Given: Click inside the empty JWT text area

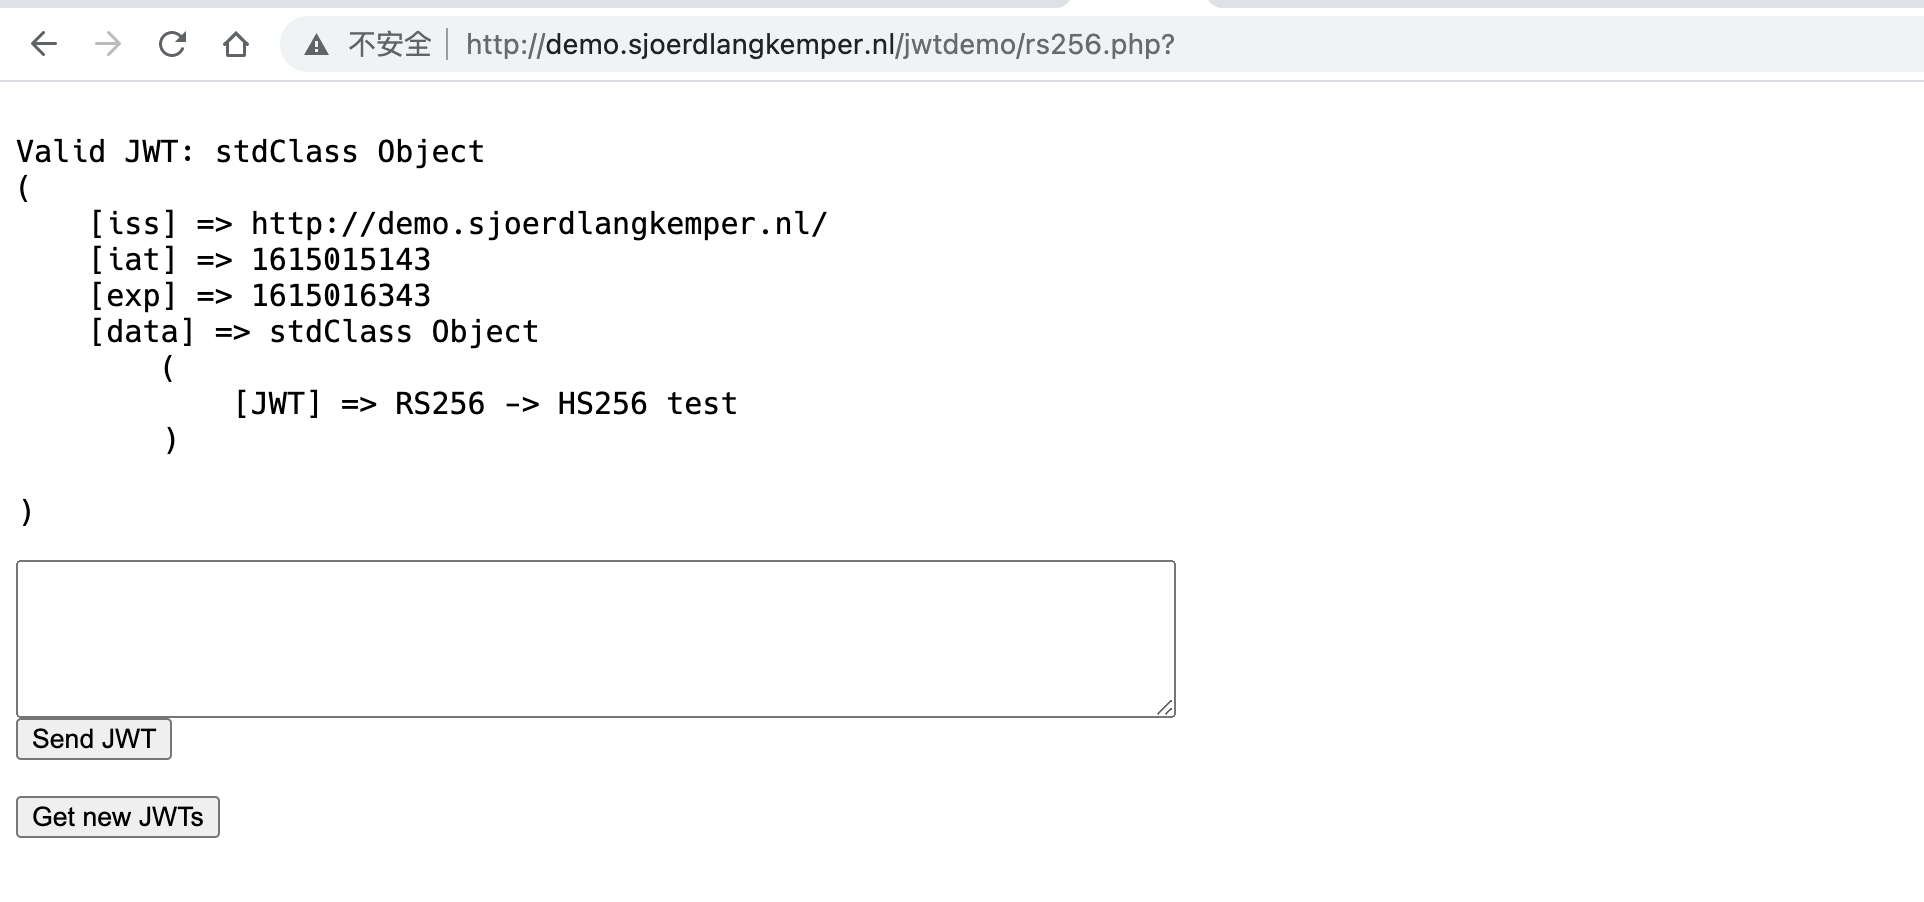Looking at the screenshot, I should coord(595,638).
